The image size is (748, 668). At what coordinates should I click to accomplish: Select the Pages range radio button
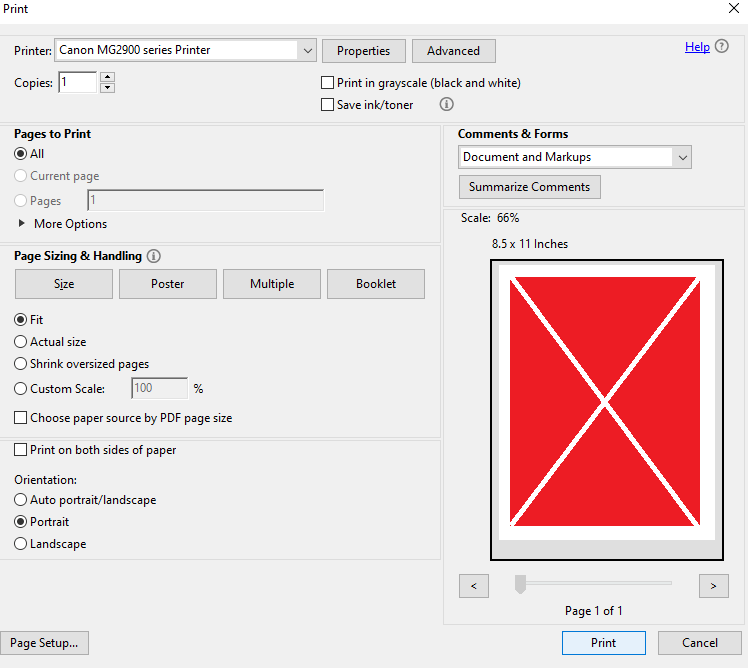(21, 200)
